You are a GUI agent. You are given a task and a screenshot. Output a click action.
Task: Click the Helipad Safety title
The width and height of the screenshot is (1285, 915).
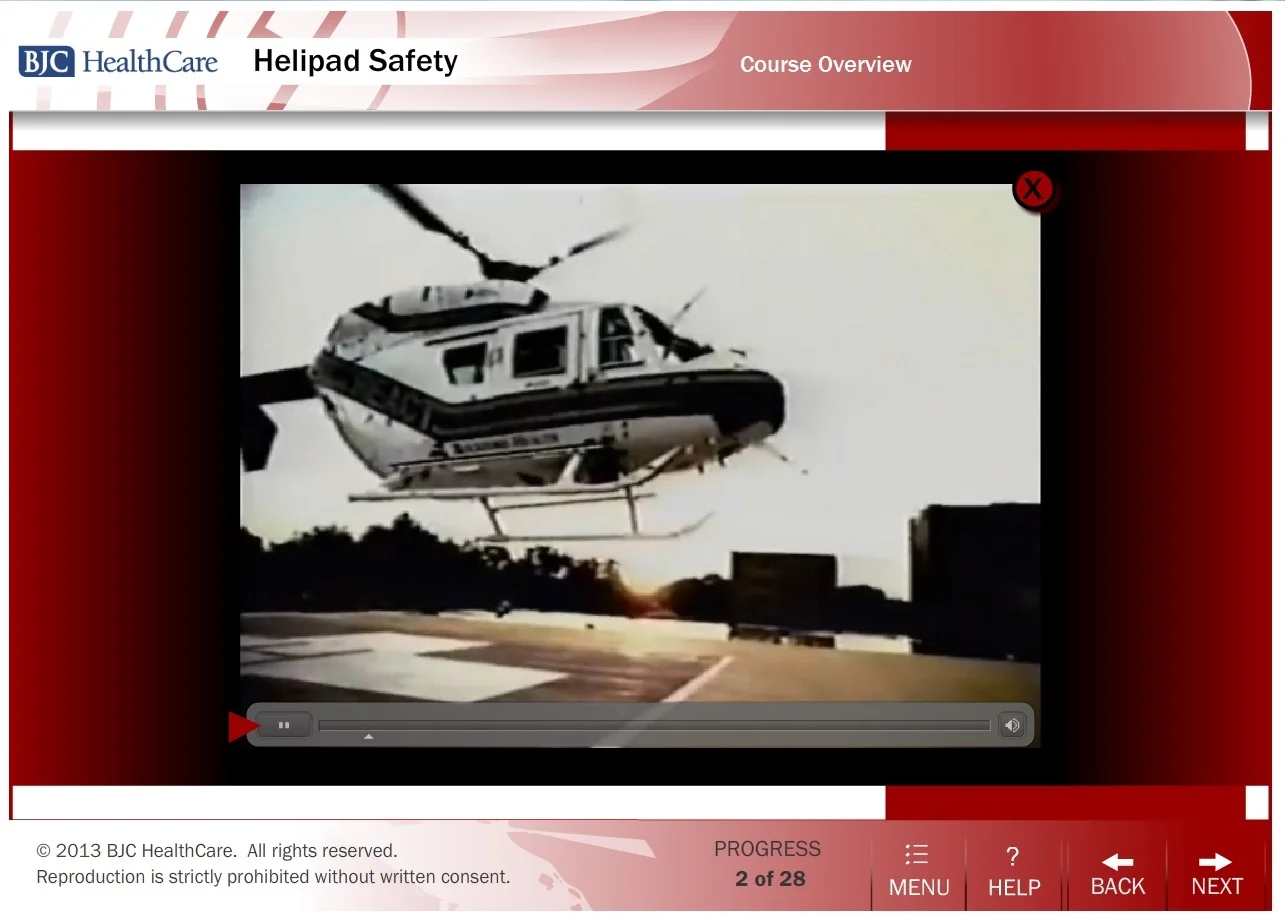pos(355,61)
